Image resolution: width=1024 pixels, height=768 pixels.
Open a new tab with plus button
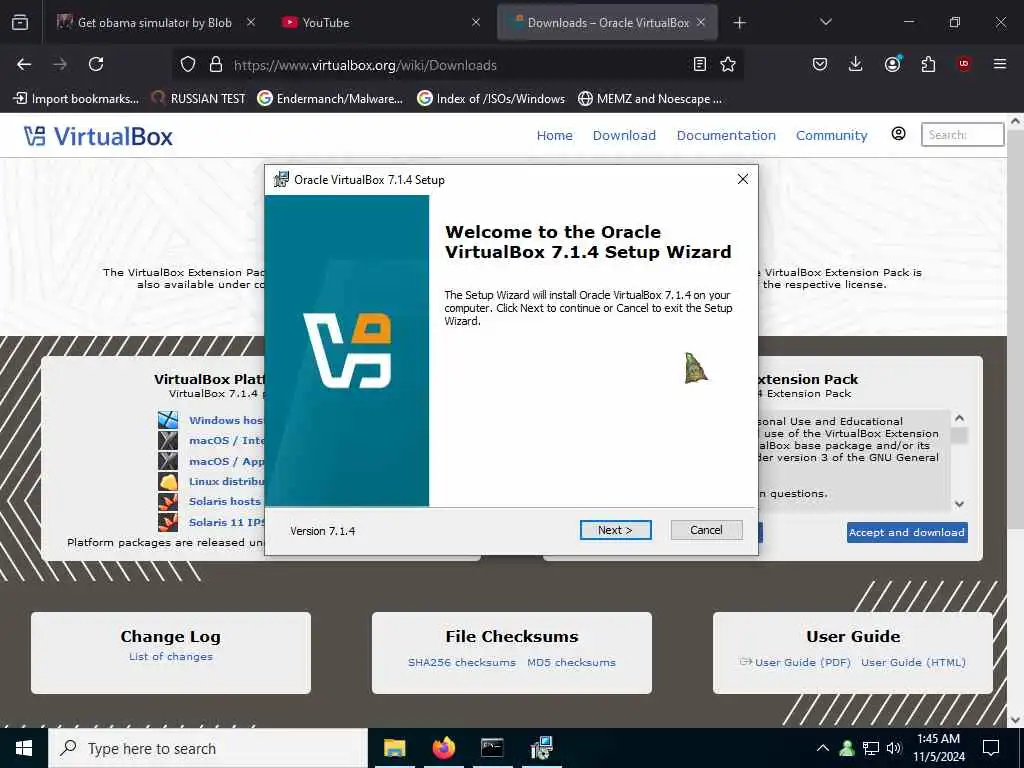[x=739, y=23]
